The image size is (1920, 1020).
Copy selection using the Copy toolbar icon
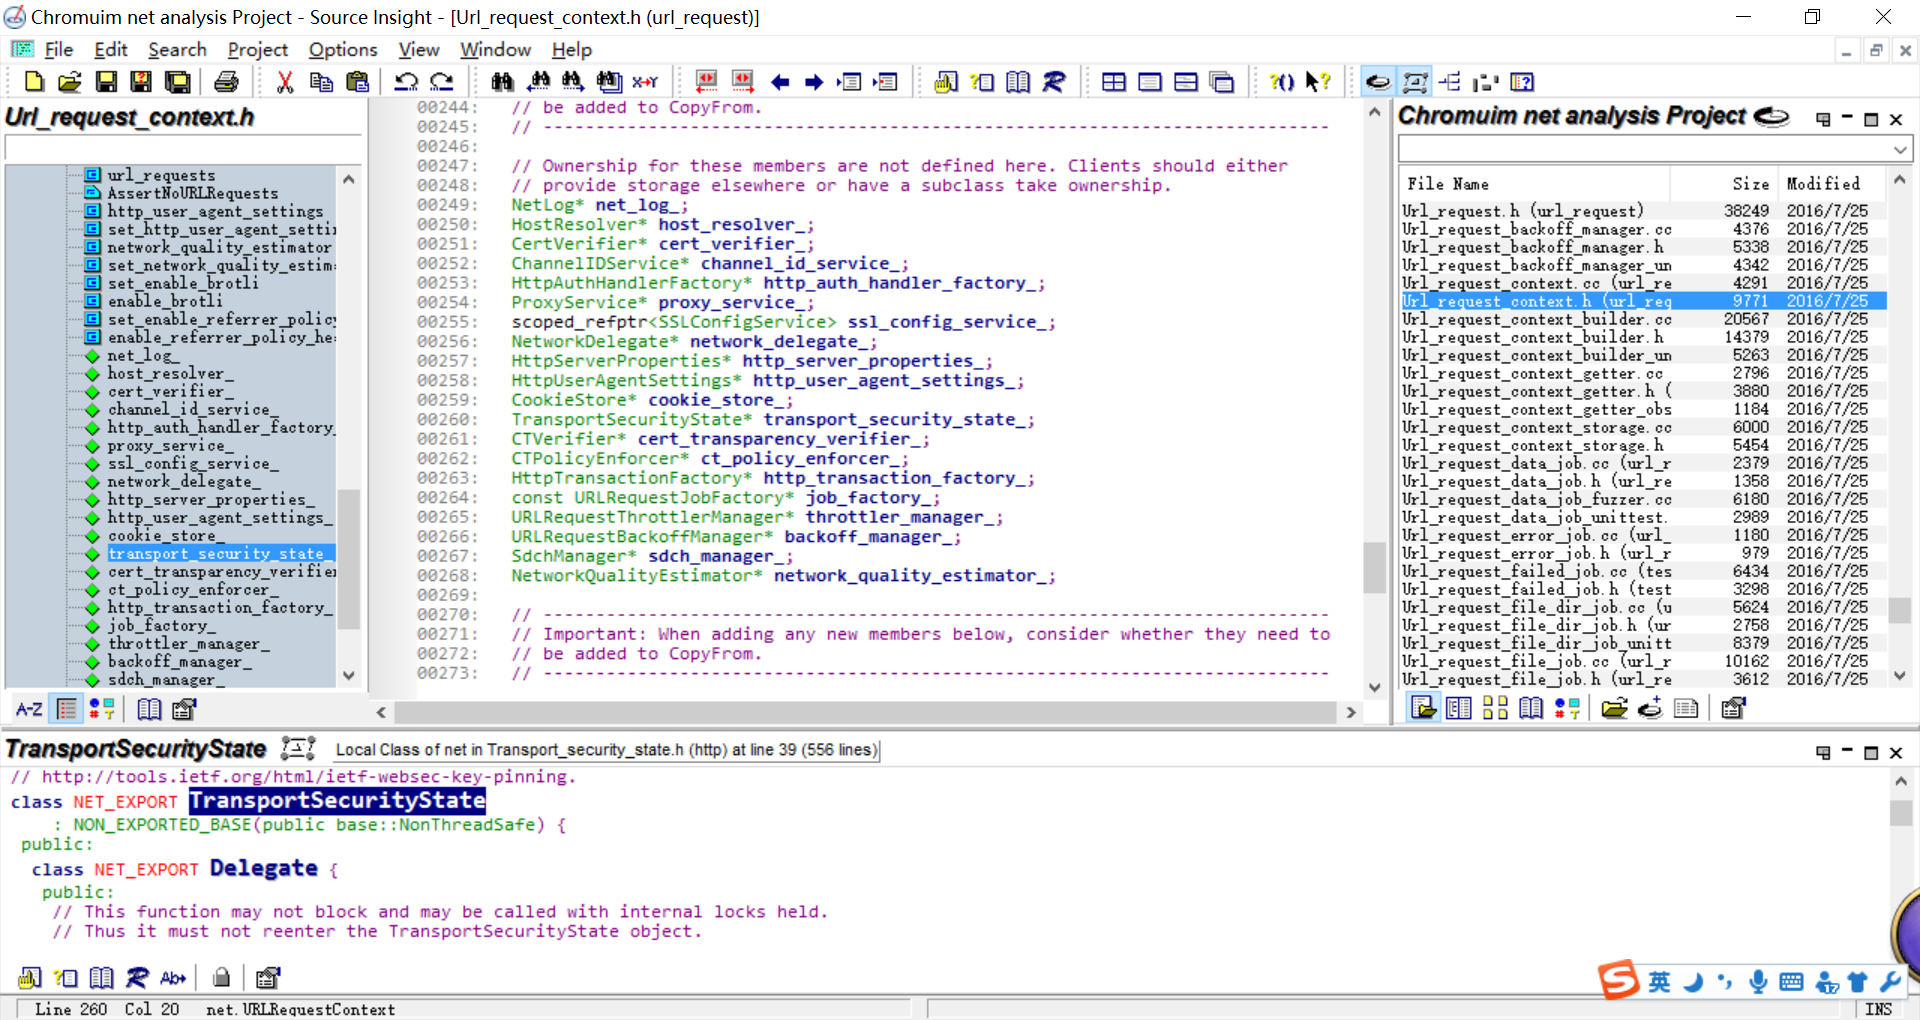pos(321,82)
